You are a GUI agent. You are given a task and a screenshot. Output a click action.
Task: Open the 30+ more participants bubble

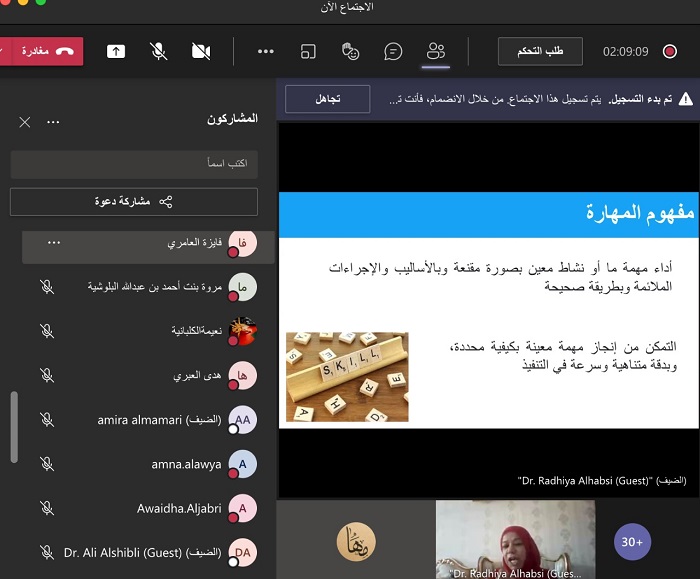pyautogui.click(x=632, y=542)
